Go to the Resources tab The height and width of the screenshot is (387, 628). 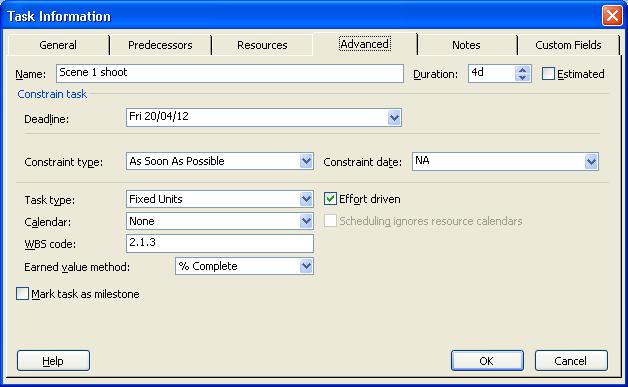pos(262,44)
